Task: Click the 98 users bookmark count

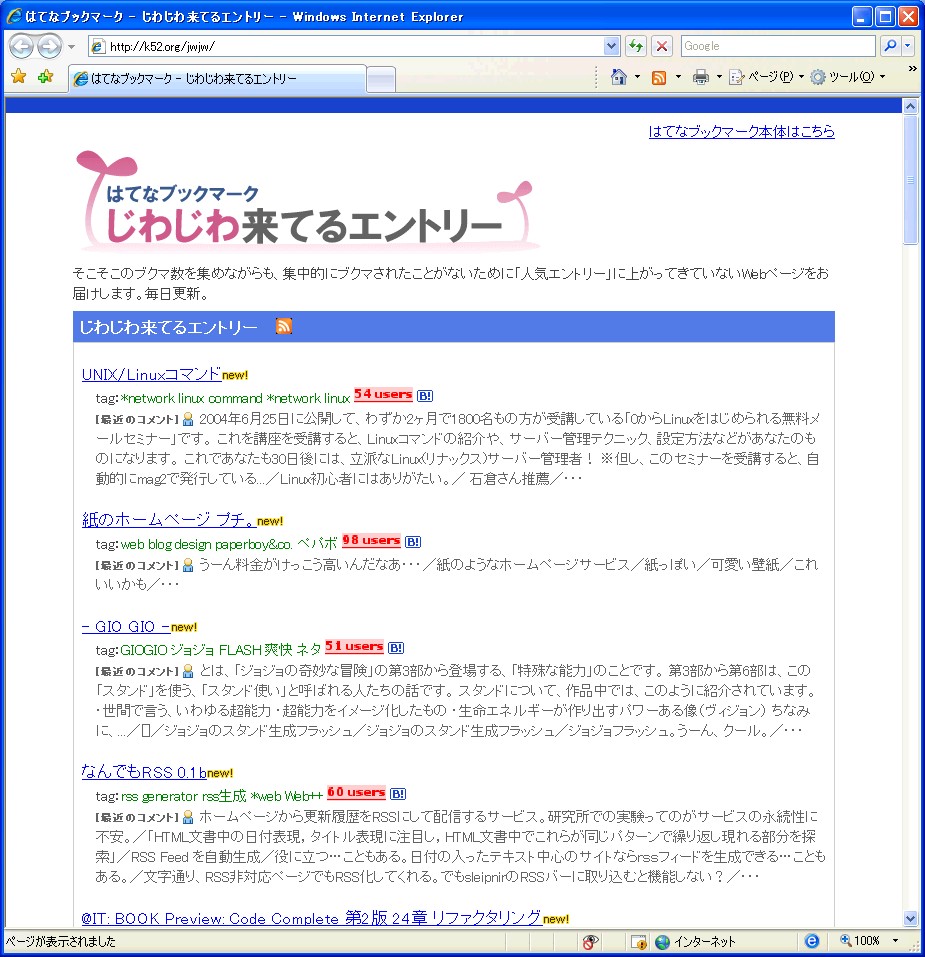Action: (371, 540)
